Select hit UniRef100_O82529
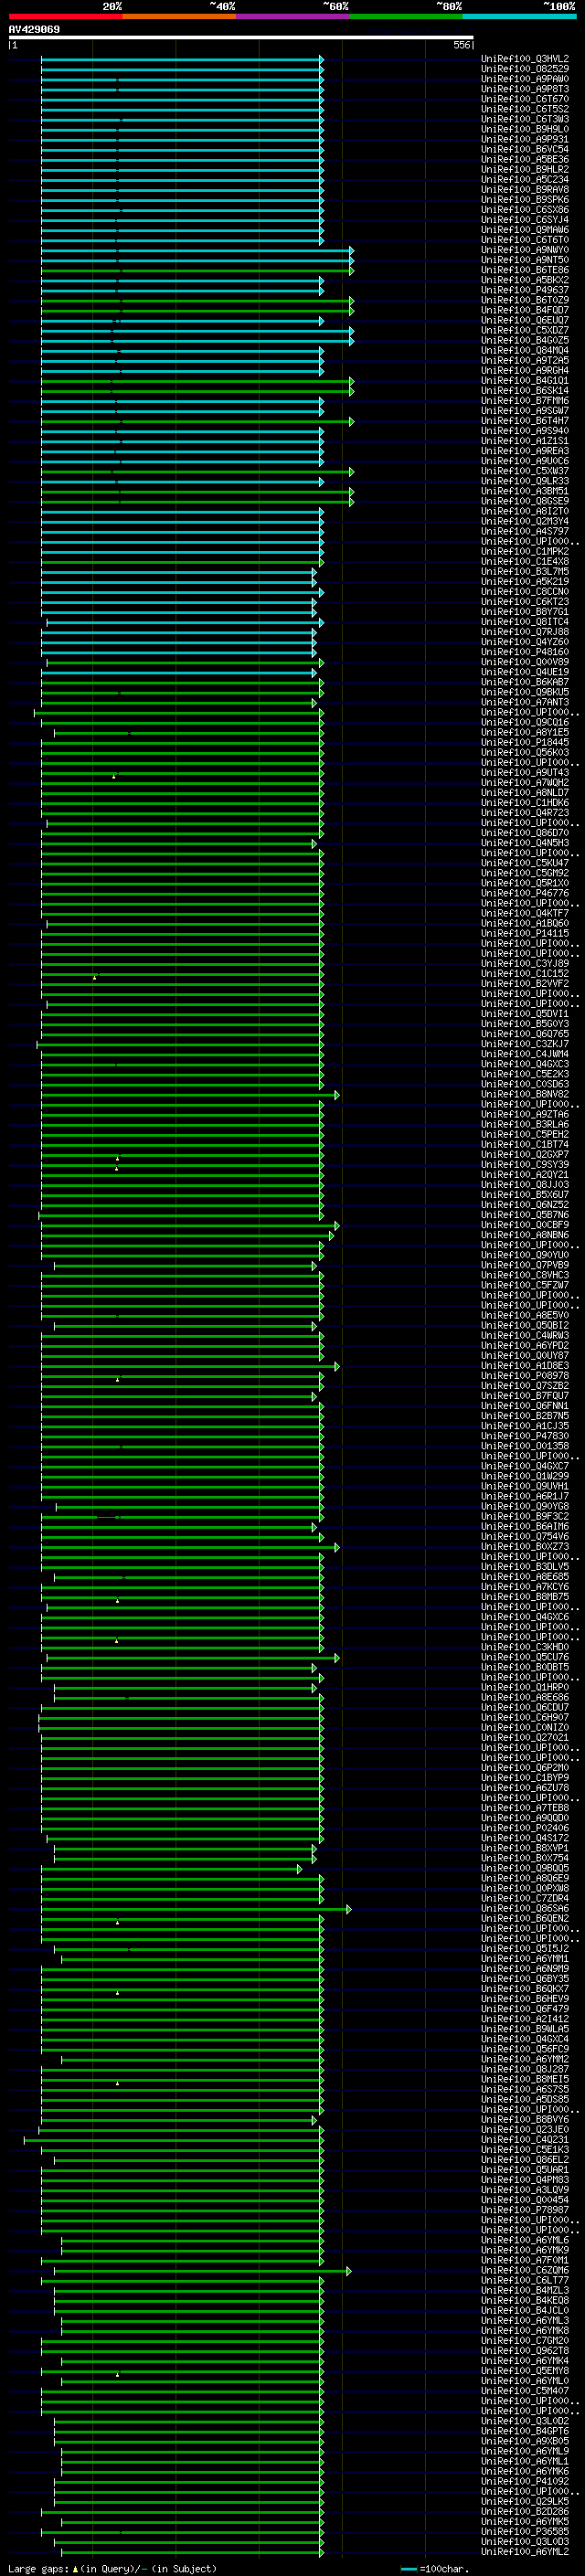 coord(525,69)
